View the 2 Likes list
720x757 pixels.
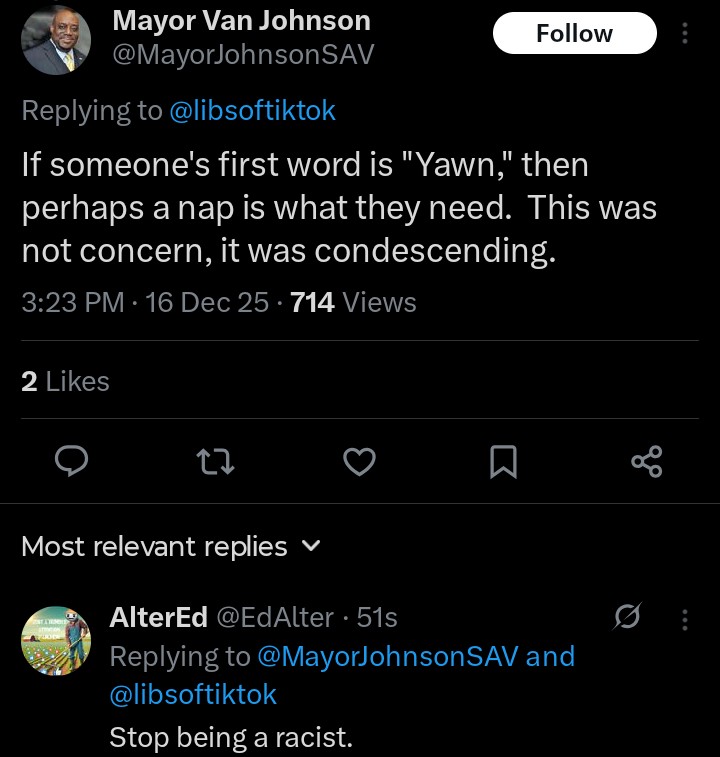pyautogui.click(x=65, y=381)
